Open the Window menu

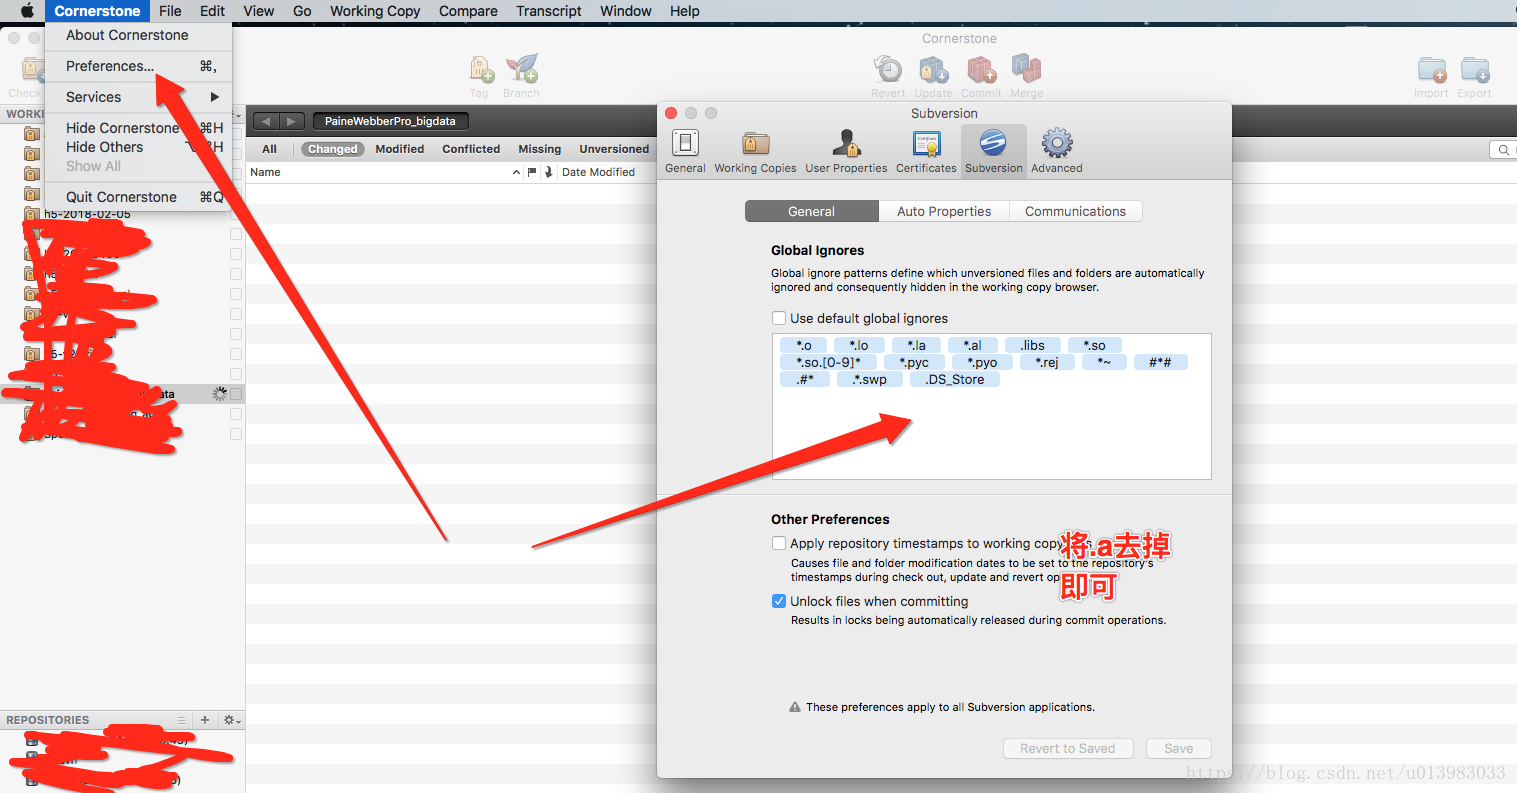[626, 11]
